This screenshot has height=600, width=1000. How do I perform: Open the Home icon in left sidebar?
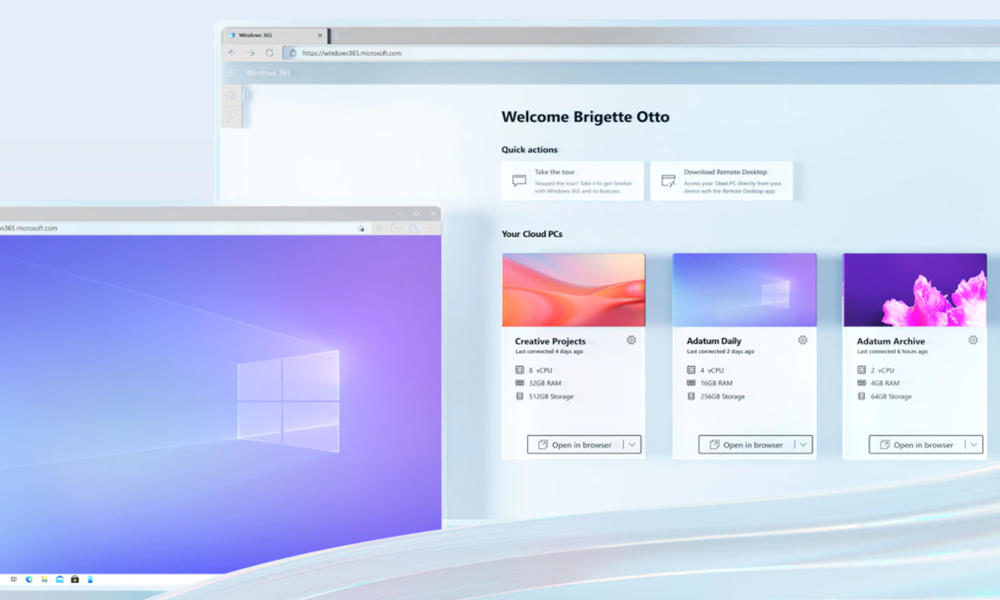[231, 96]
